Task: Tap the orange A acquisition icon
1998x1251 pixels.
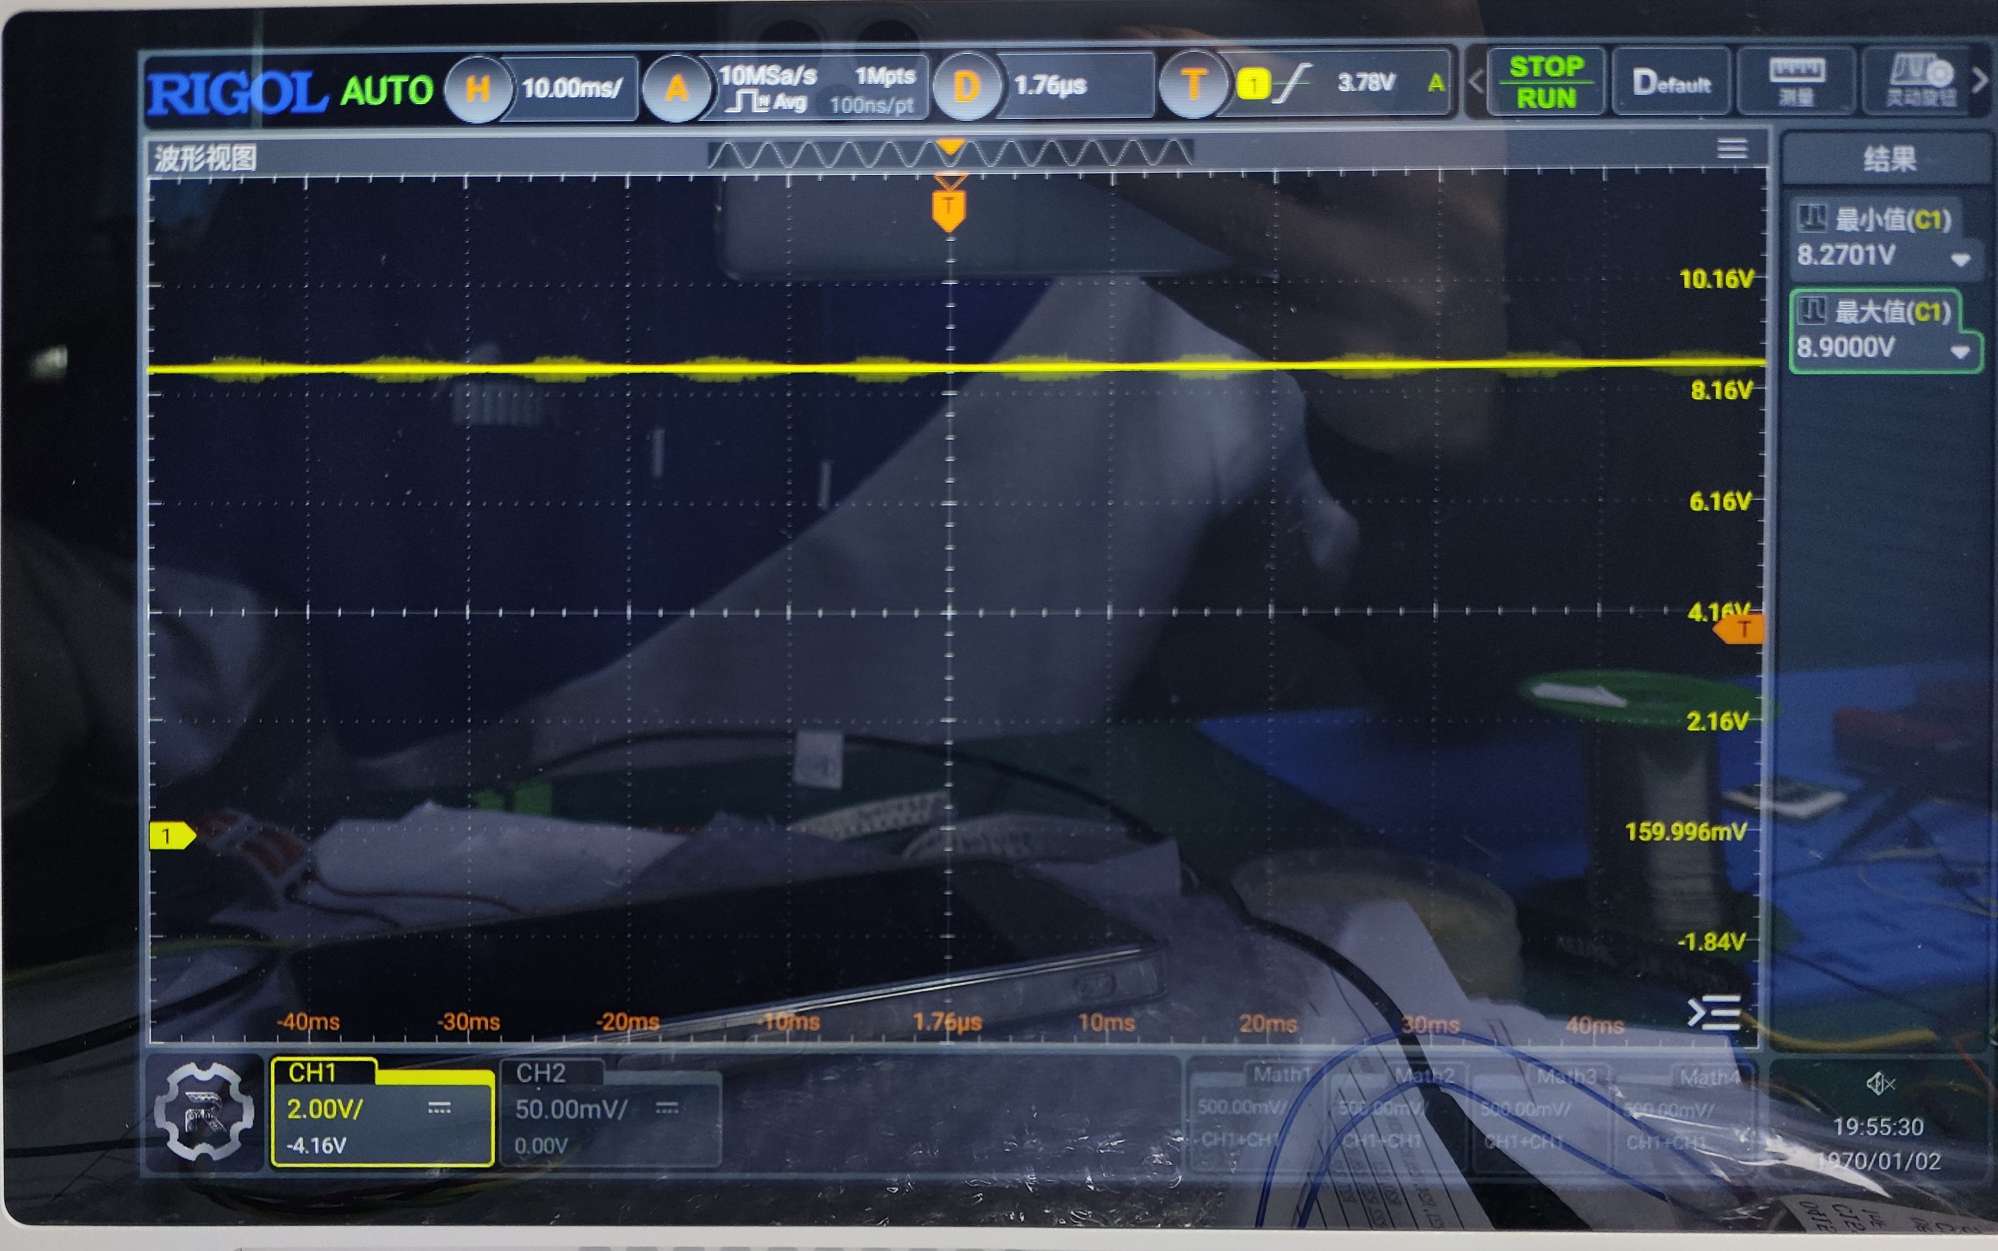Action: tap(677, 89)
